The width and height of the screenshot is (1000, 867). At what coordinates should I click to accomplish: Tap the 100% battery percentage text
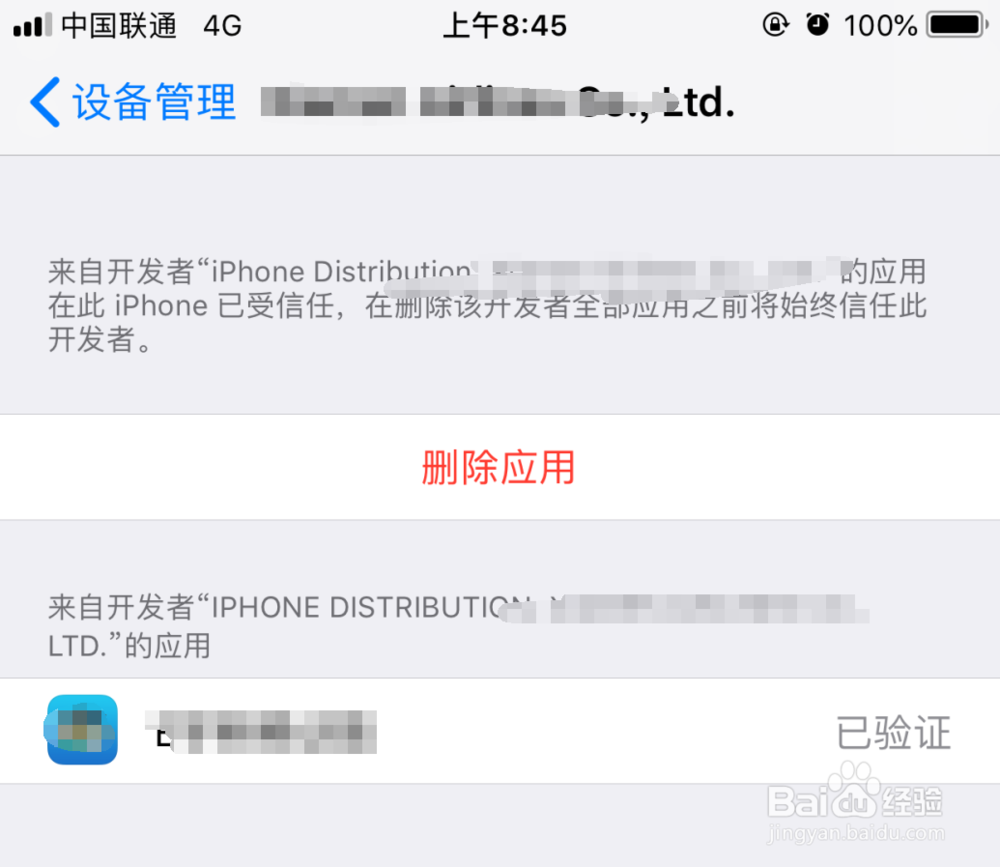point(880,26)
